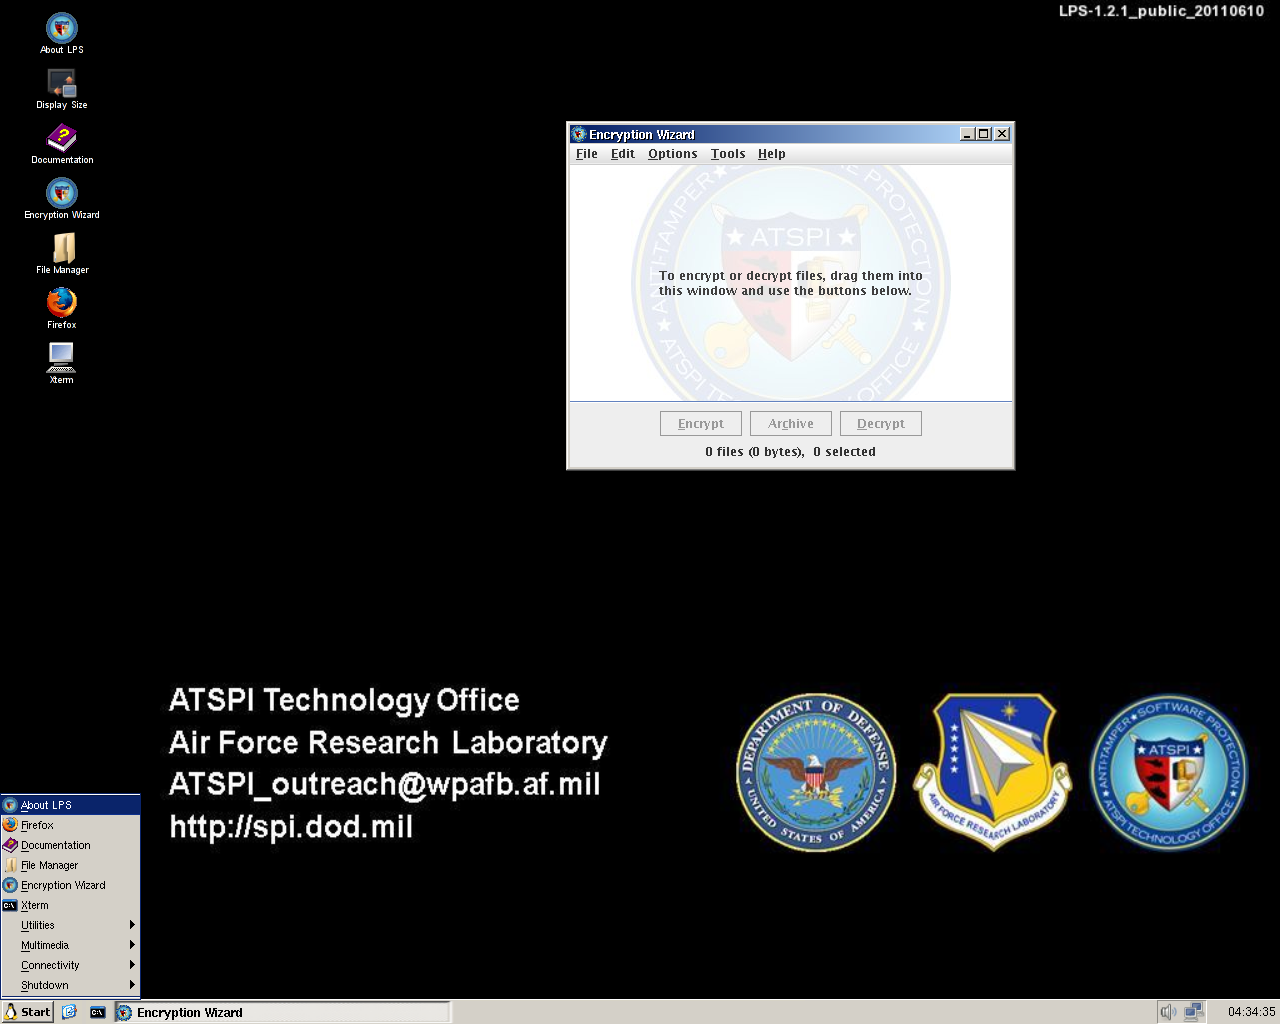Click the volume speaker tray icon

1168,1012
